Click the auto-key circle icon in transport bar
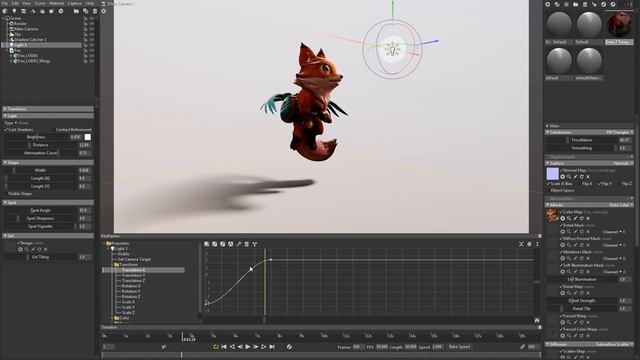The width and height of the screenshot is (640, 360). [x=289, y=347]
